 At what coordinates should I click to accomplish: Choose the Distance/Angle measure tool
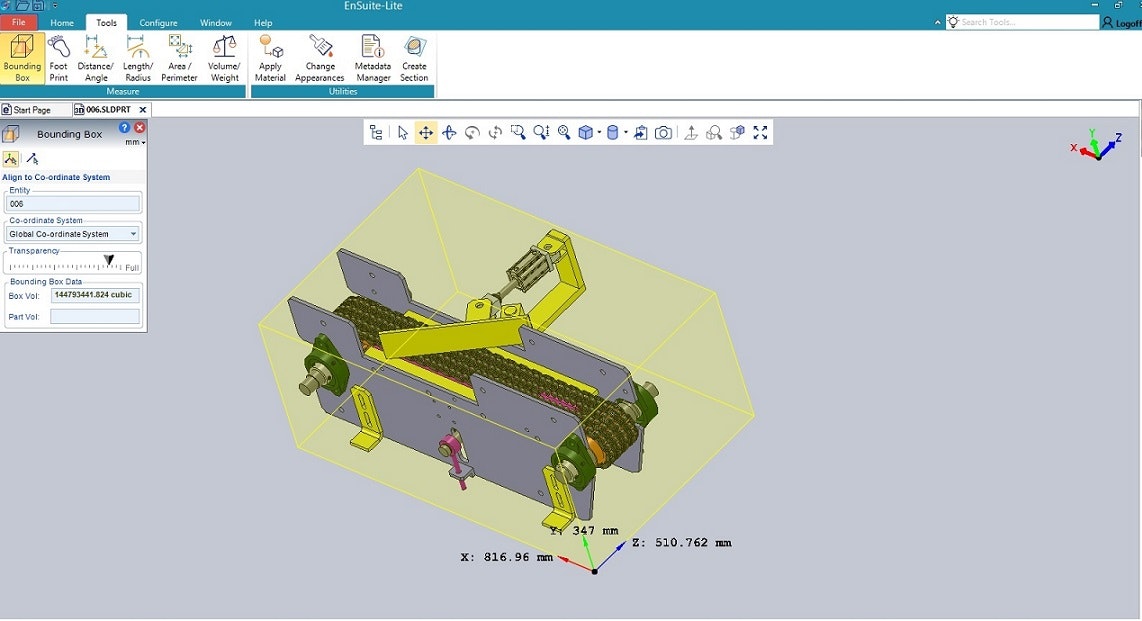click(x=95, y=58)
